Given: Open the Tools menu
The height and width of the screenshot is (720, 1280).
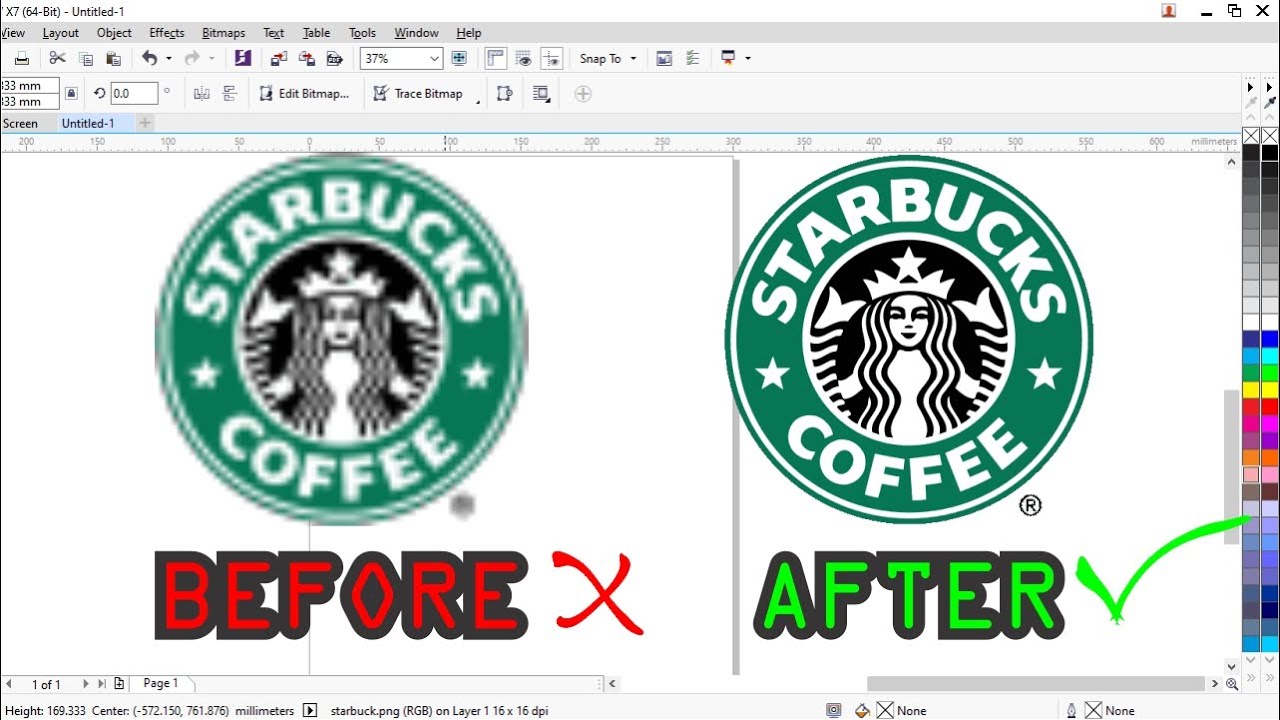Looking at the screenshot, I should click(x=363, y=33).
